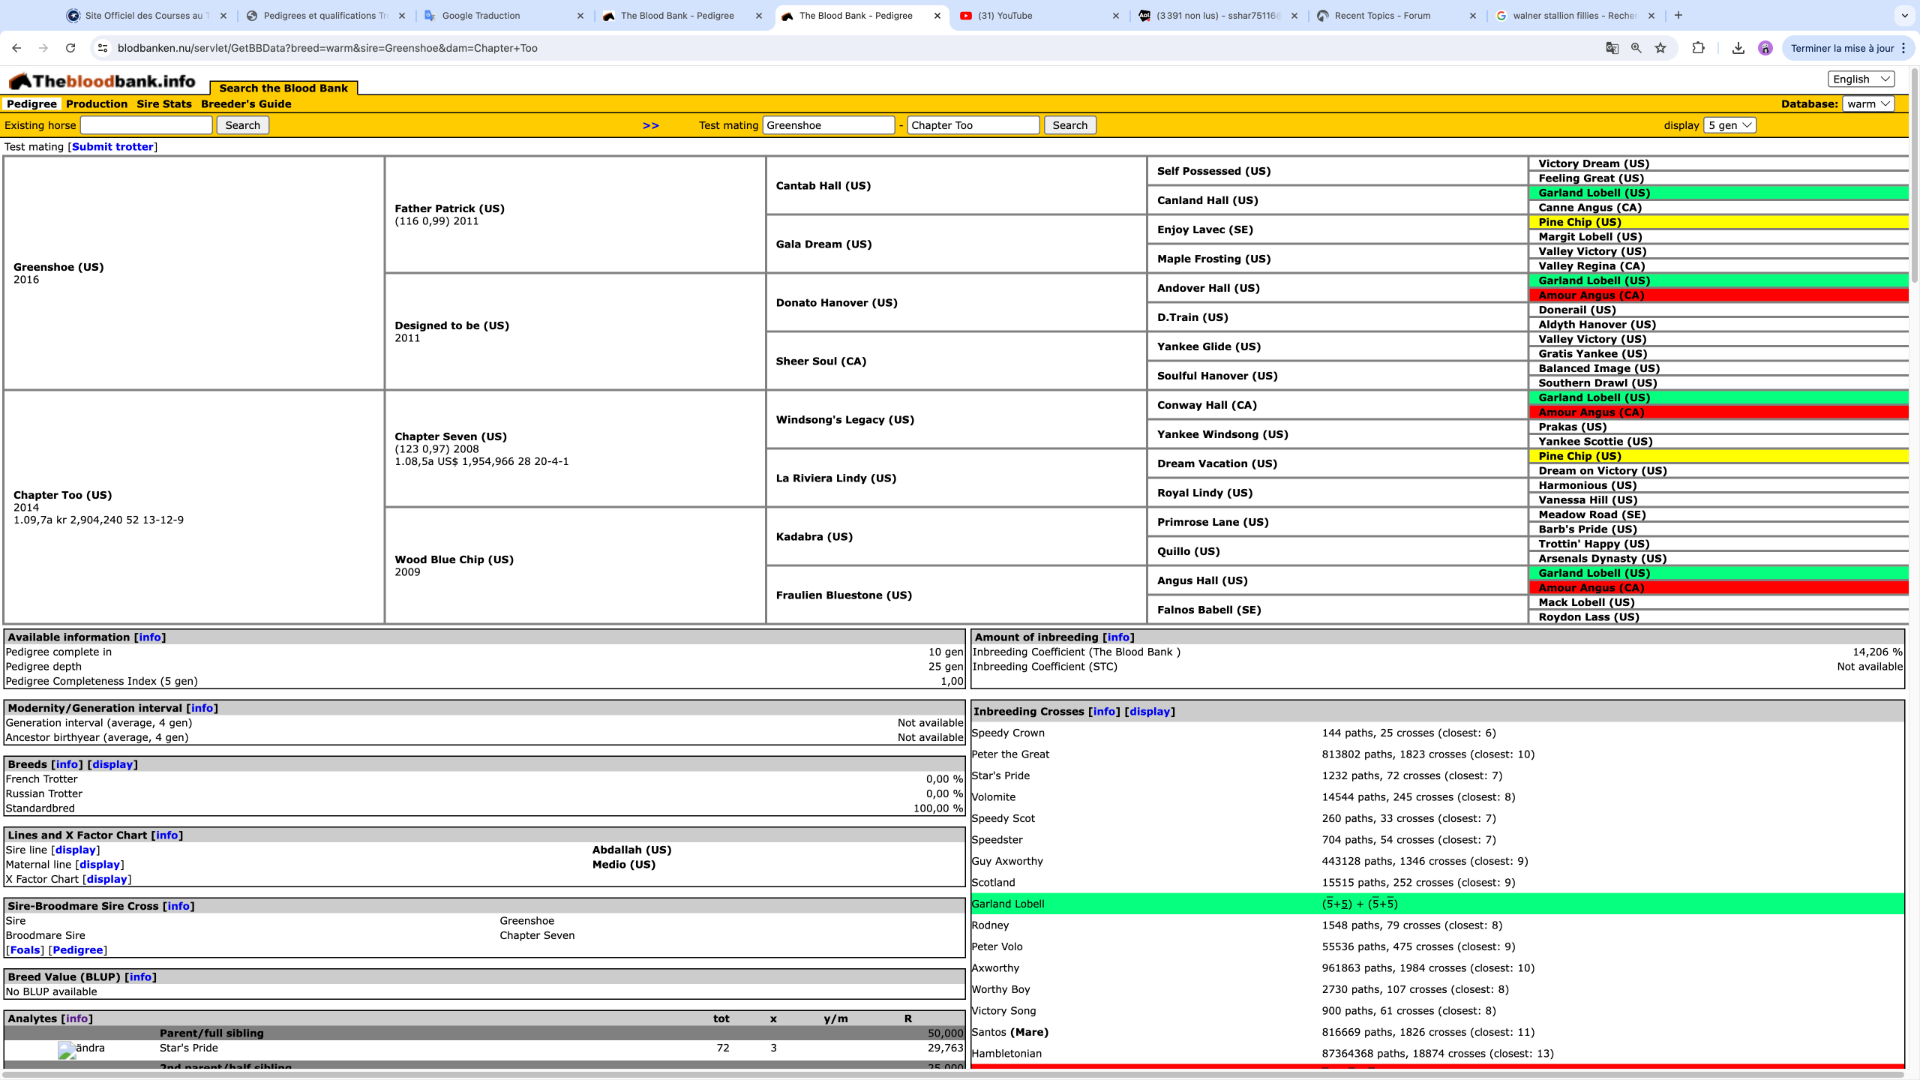Click display link in Breeds section

click(113, 764)
